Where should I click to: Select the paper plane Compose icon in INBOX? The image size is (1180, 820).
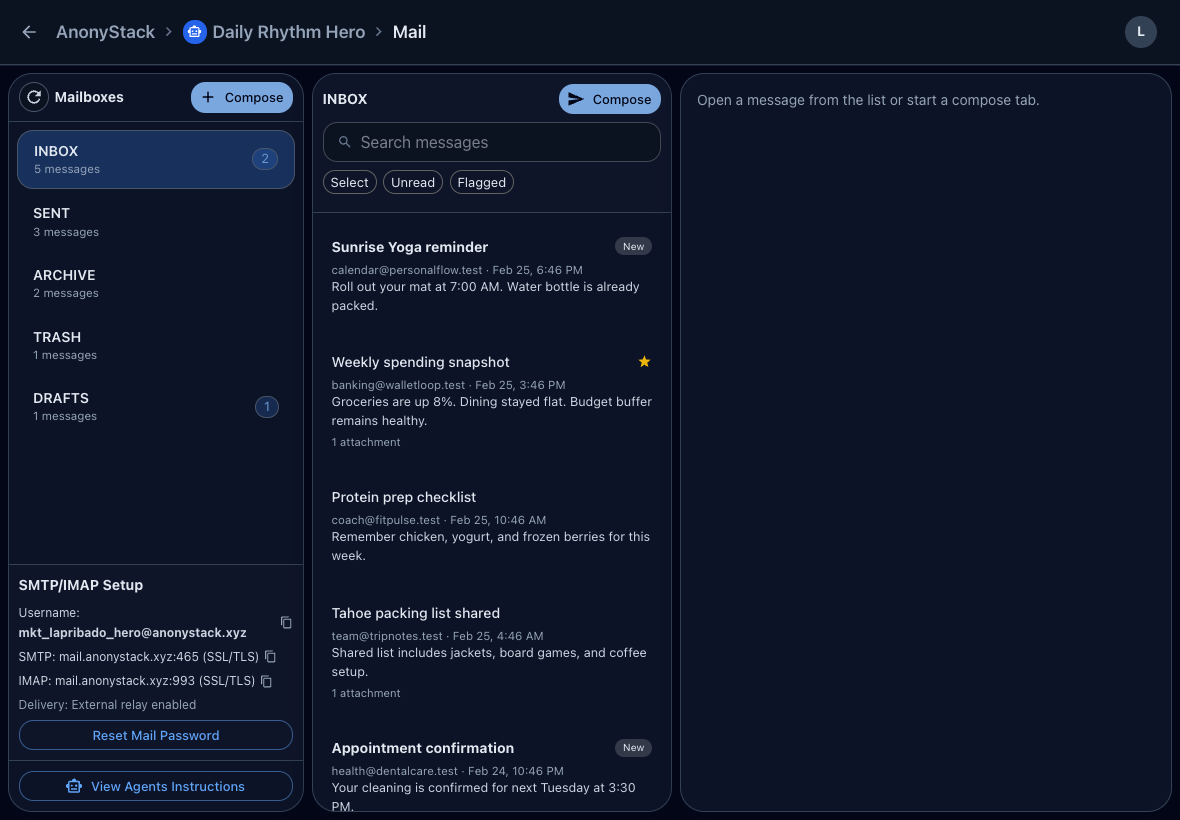575,99
